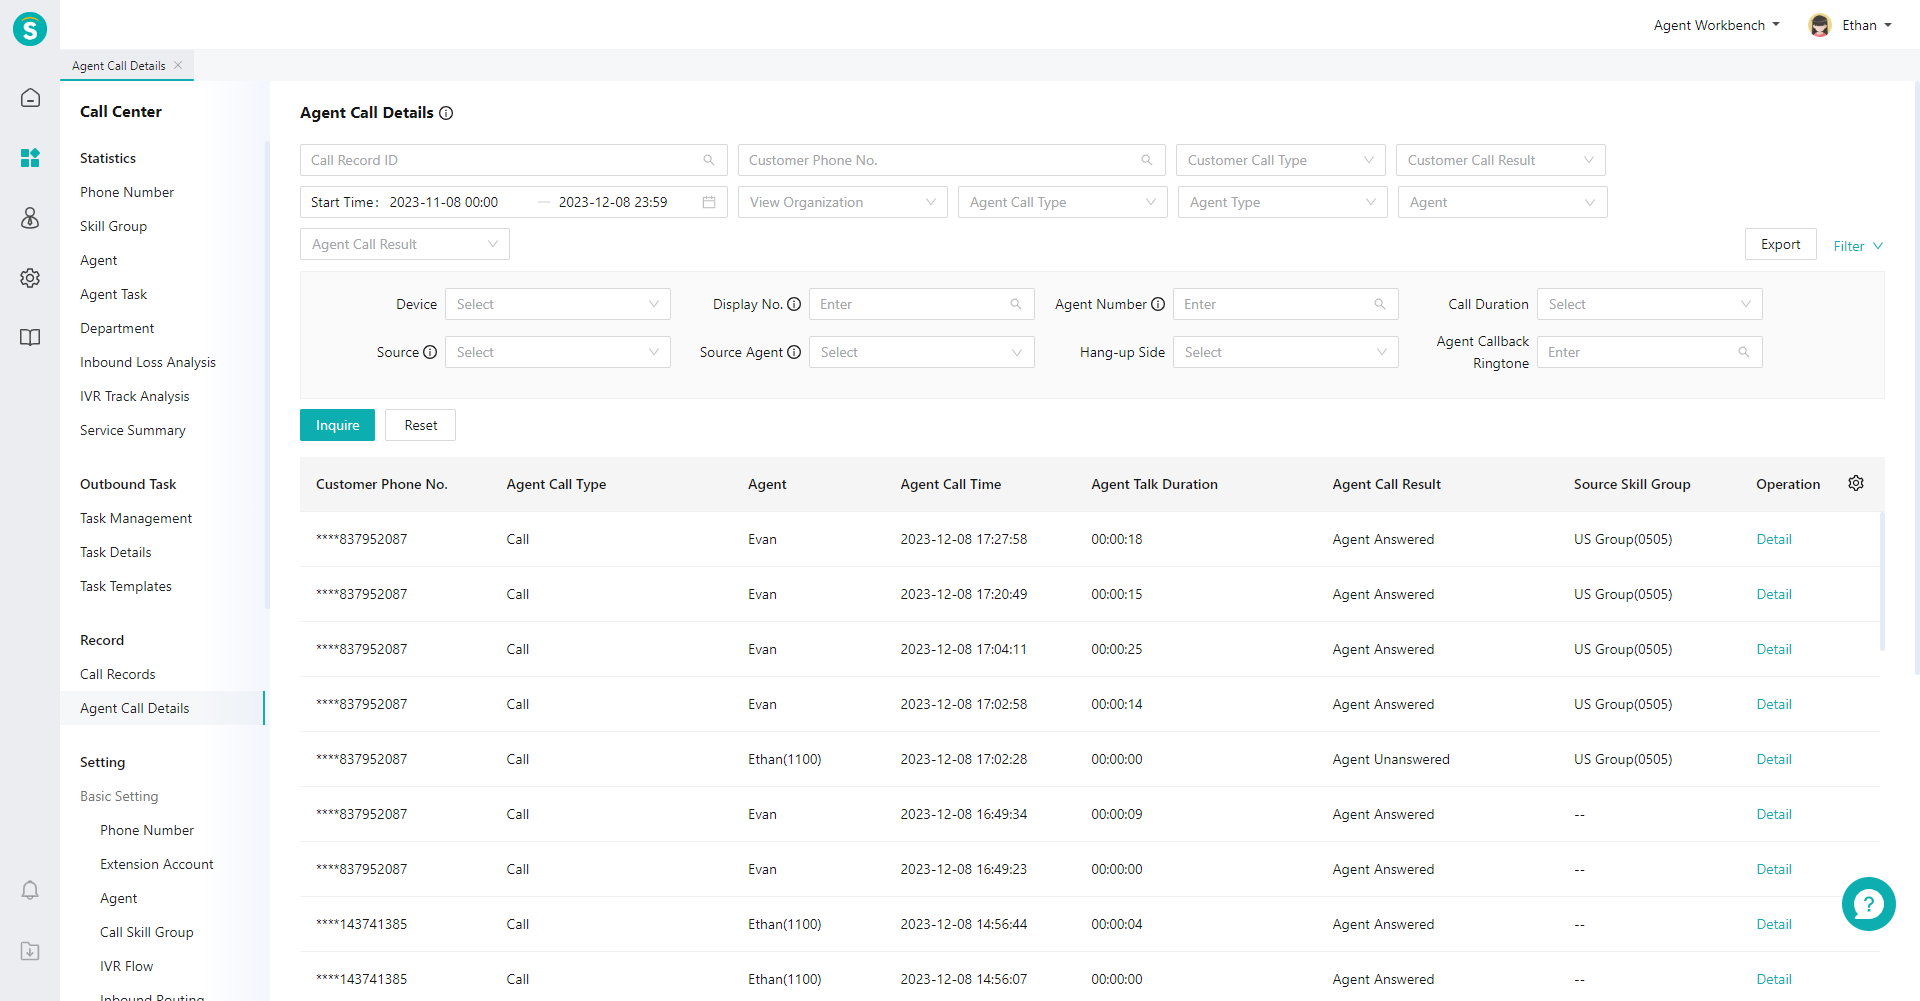Click Agent Call Time column header
Viewport: 1920px width, 1001px height.
(x=951, y=484)
